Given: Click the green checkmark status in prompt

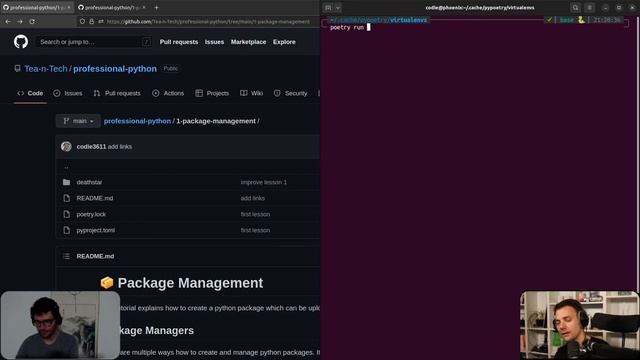Looking at the screenshot, I should [549, 20].
